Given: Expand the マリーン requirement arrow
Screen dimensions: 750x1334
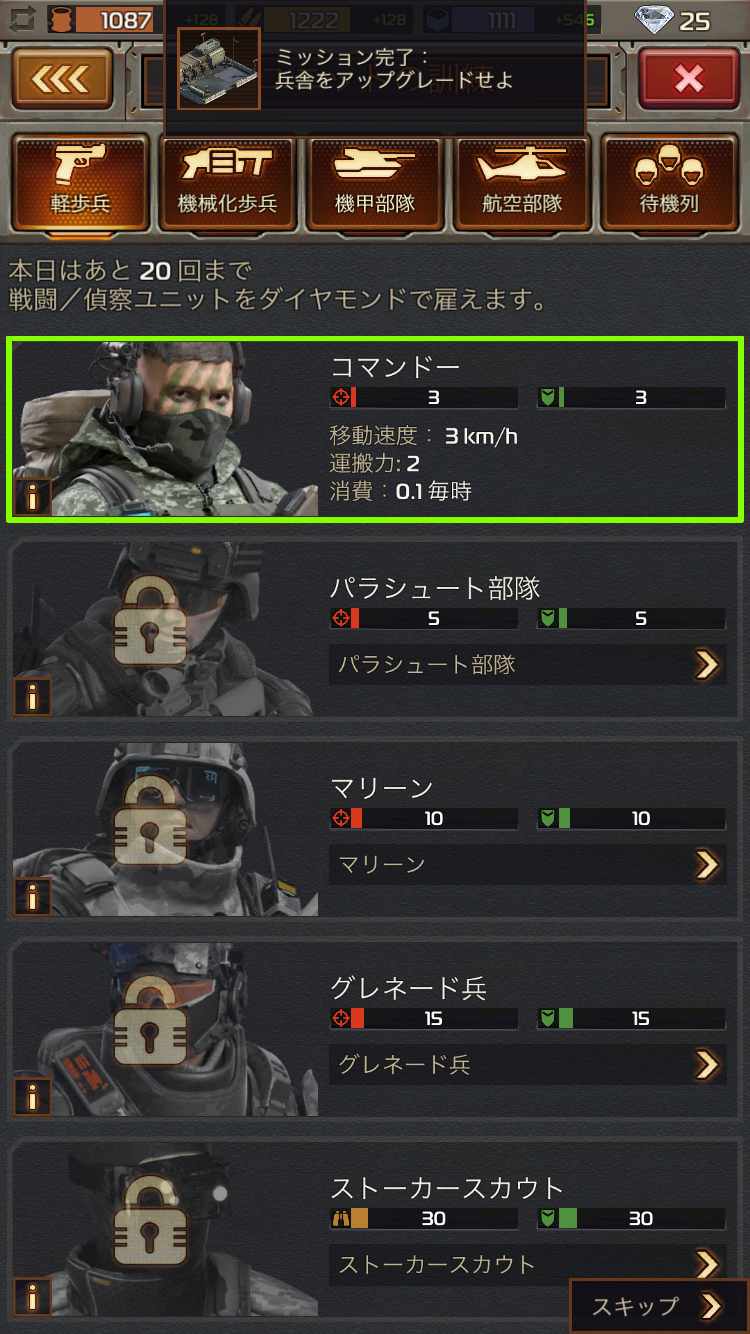Looking at the screenshot, I should [707, 864].
